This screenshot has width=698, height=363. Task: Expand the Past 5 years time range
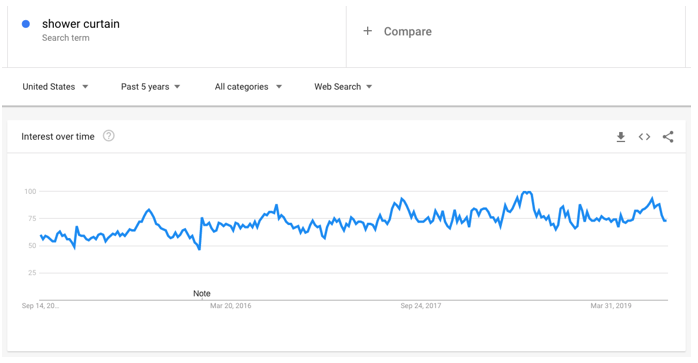150,87
